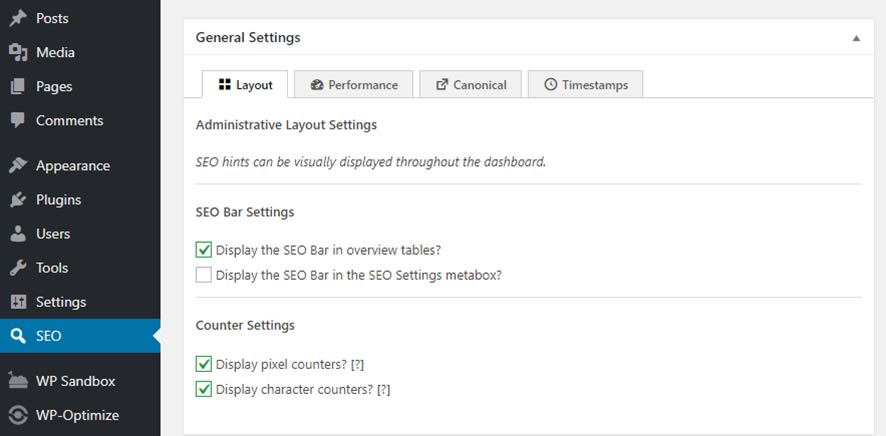Toggle Display character counters checkbox

[x=203, y=389]
